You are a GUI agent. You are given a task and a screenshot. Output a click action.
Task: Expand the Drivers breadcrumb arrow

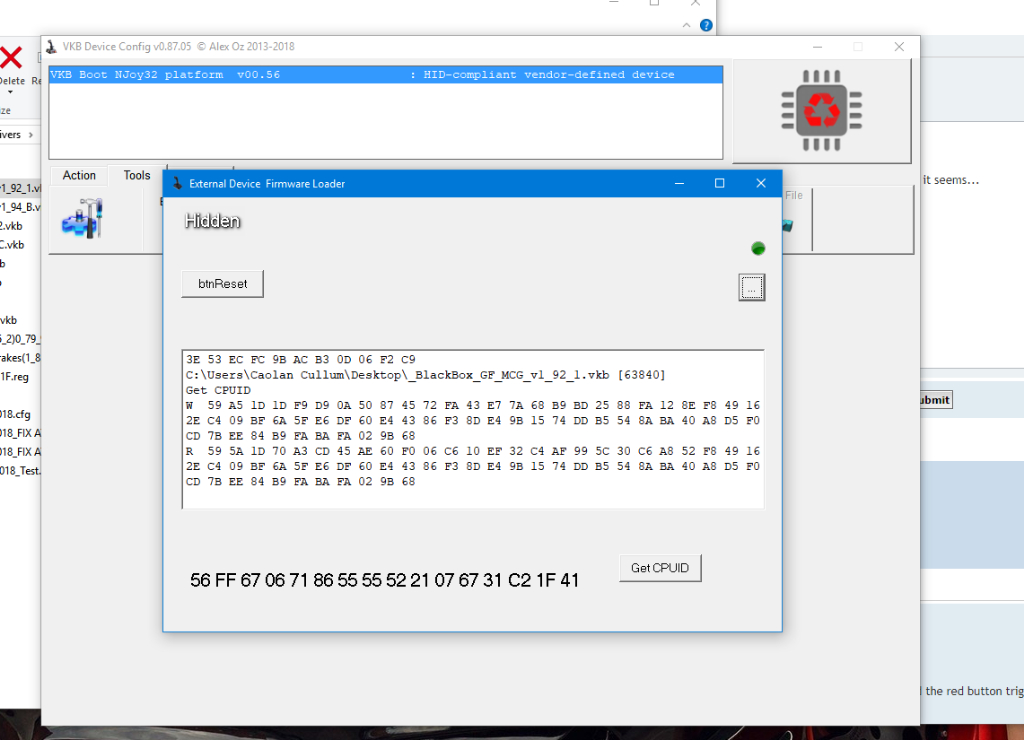(31, 135)
